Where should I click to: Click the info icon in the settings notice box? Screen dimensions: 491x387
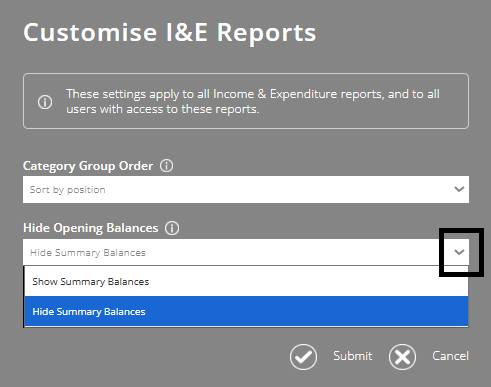[x=45, y=102]
